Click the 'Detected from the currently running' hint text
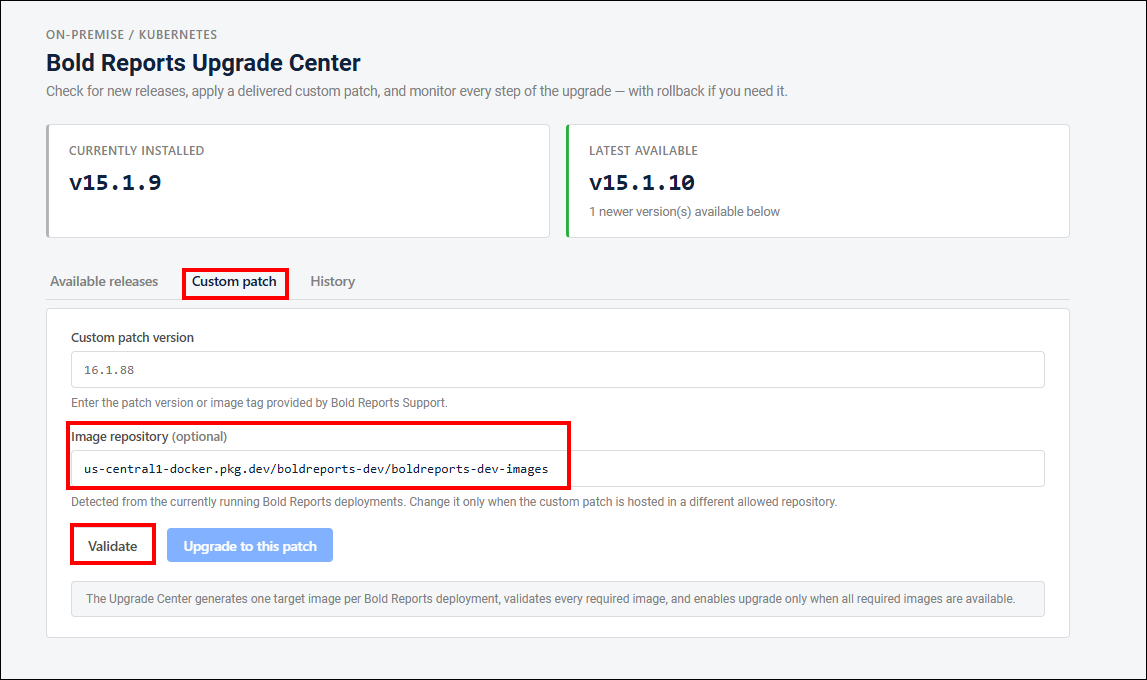The height and width of the screenshot is (680, 1147). pos(454,502)
